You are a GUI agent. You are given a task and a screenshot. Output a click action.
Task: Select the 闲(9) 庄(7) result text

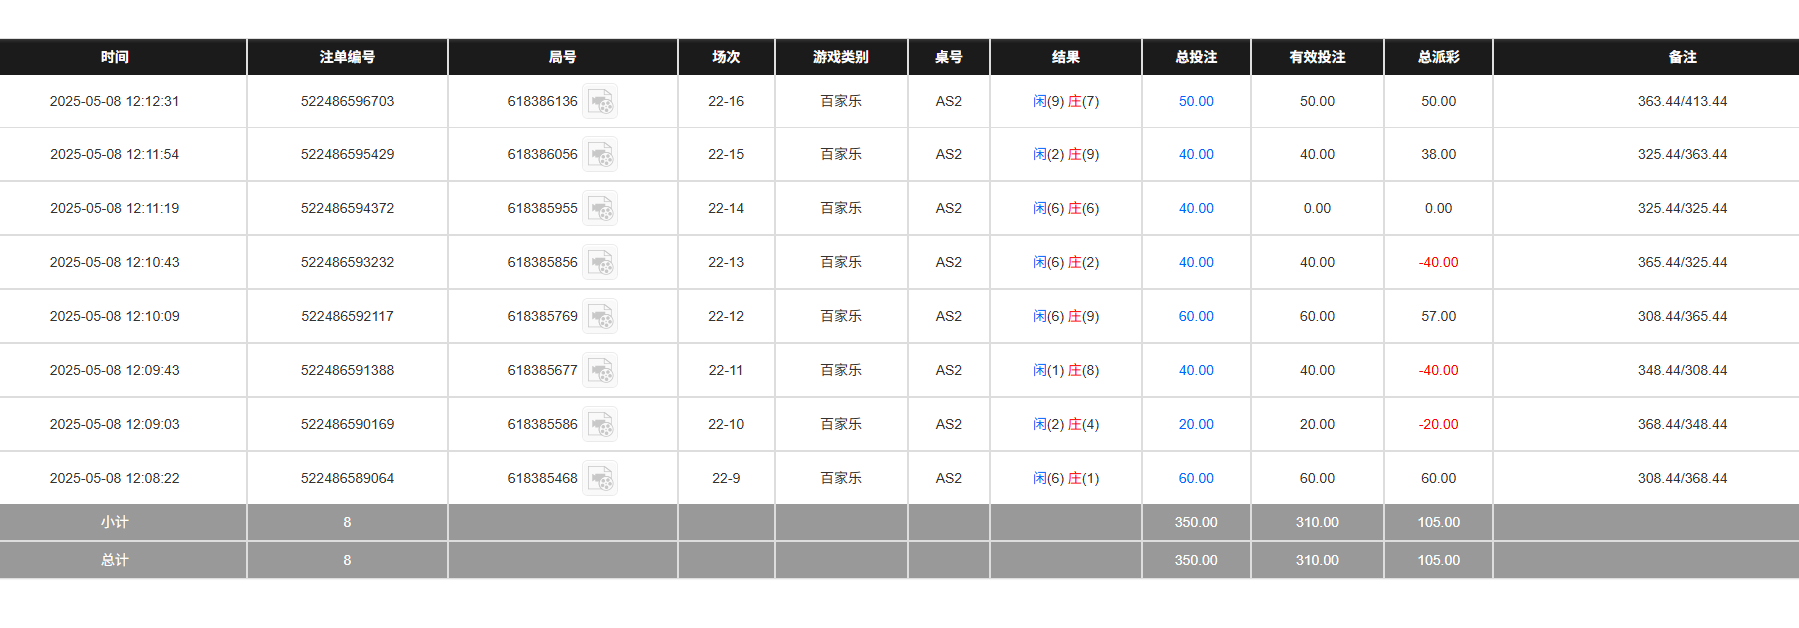(x=1065, y=101)
